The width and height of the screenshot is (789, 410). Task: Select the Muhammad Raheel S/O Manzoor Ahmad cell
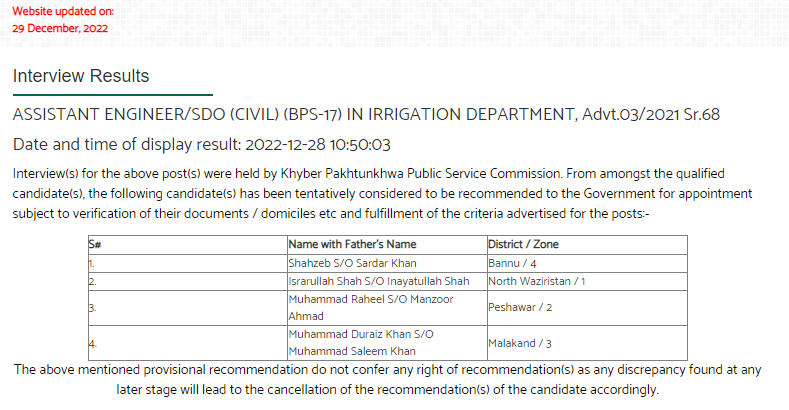[x=387, y=308]
